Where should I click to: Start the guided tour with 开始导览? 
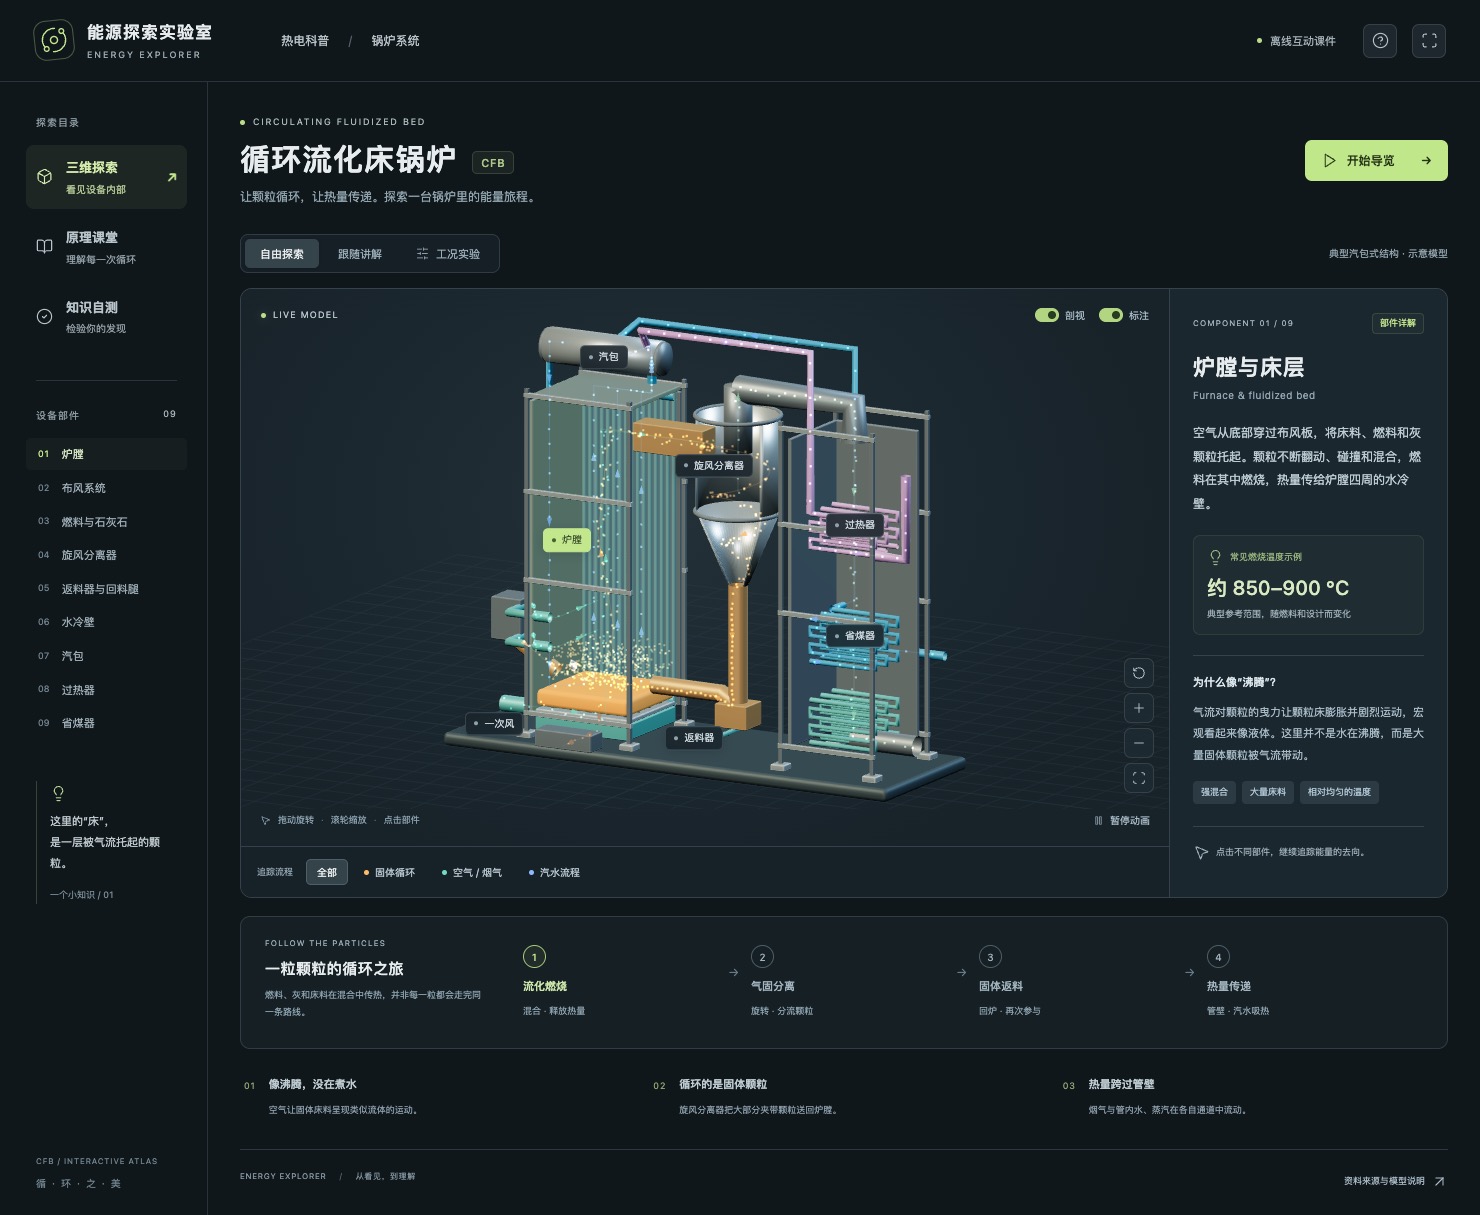pos(1376,160)
